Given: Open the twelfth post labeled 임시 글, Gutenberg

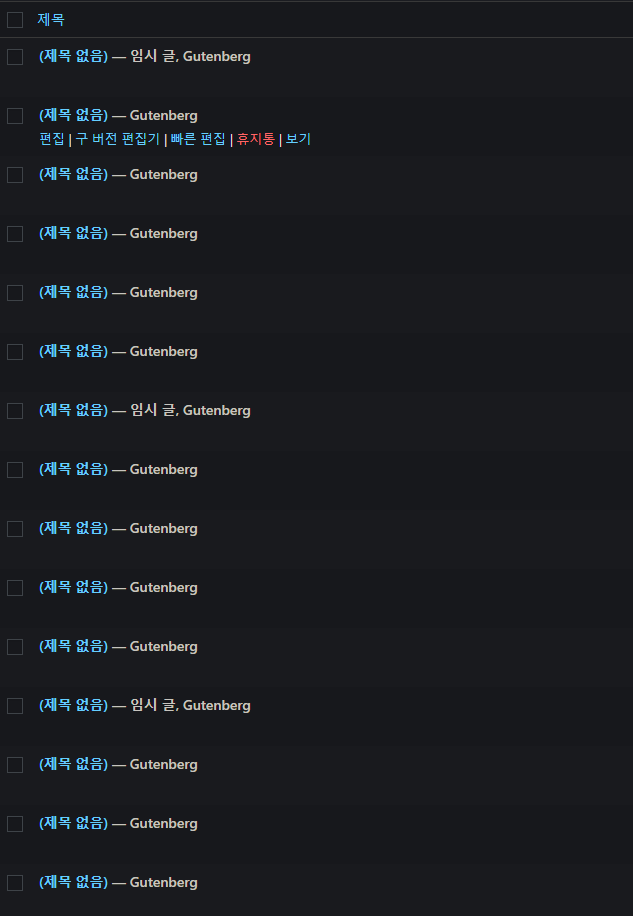Looking at the screenshot, I should (x=74, y=706).
